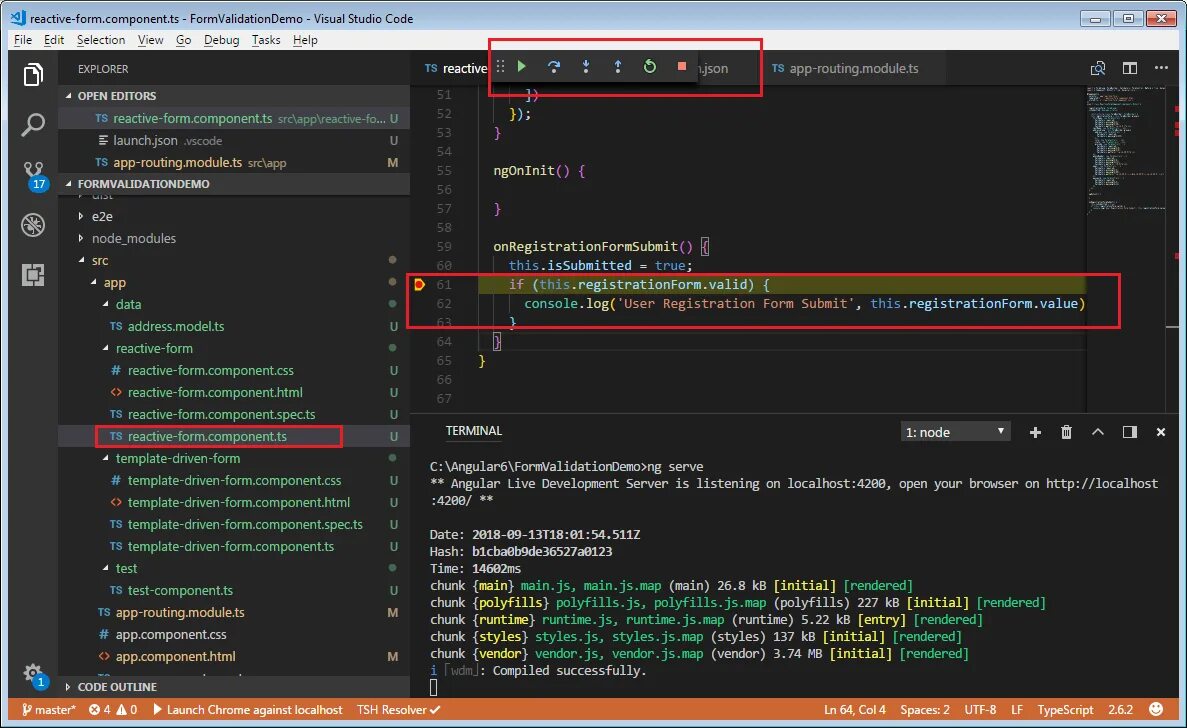This screenshot has width=1187, height=728.
Task: Split the editor using the split icon
Action: pos(1129,67)
